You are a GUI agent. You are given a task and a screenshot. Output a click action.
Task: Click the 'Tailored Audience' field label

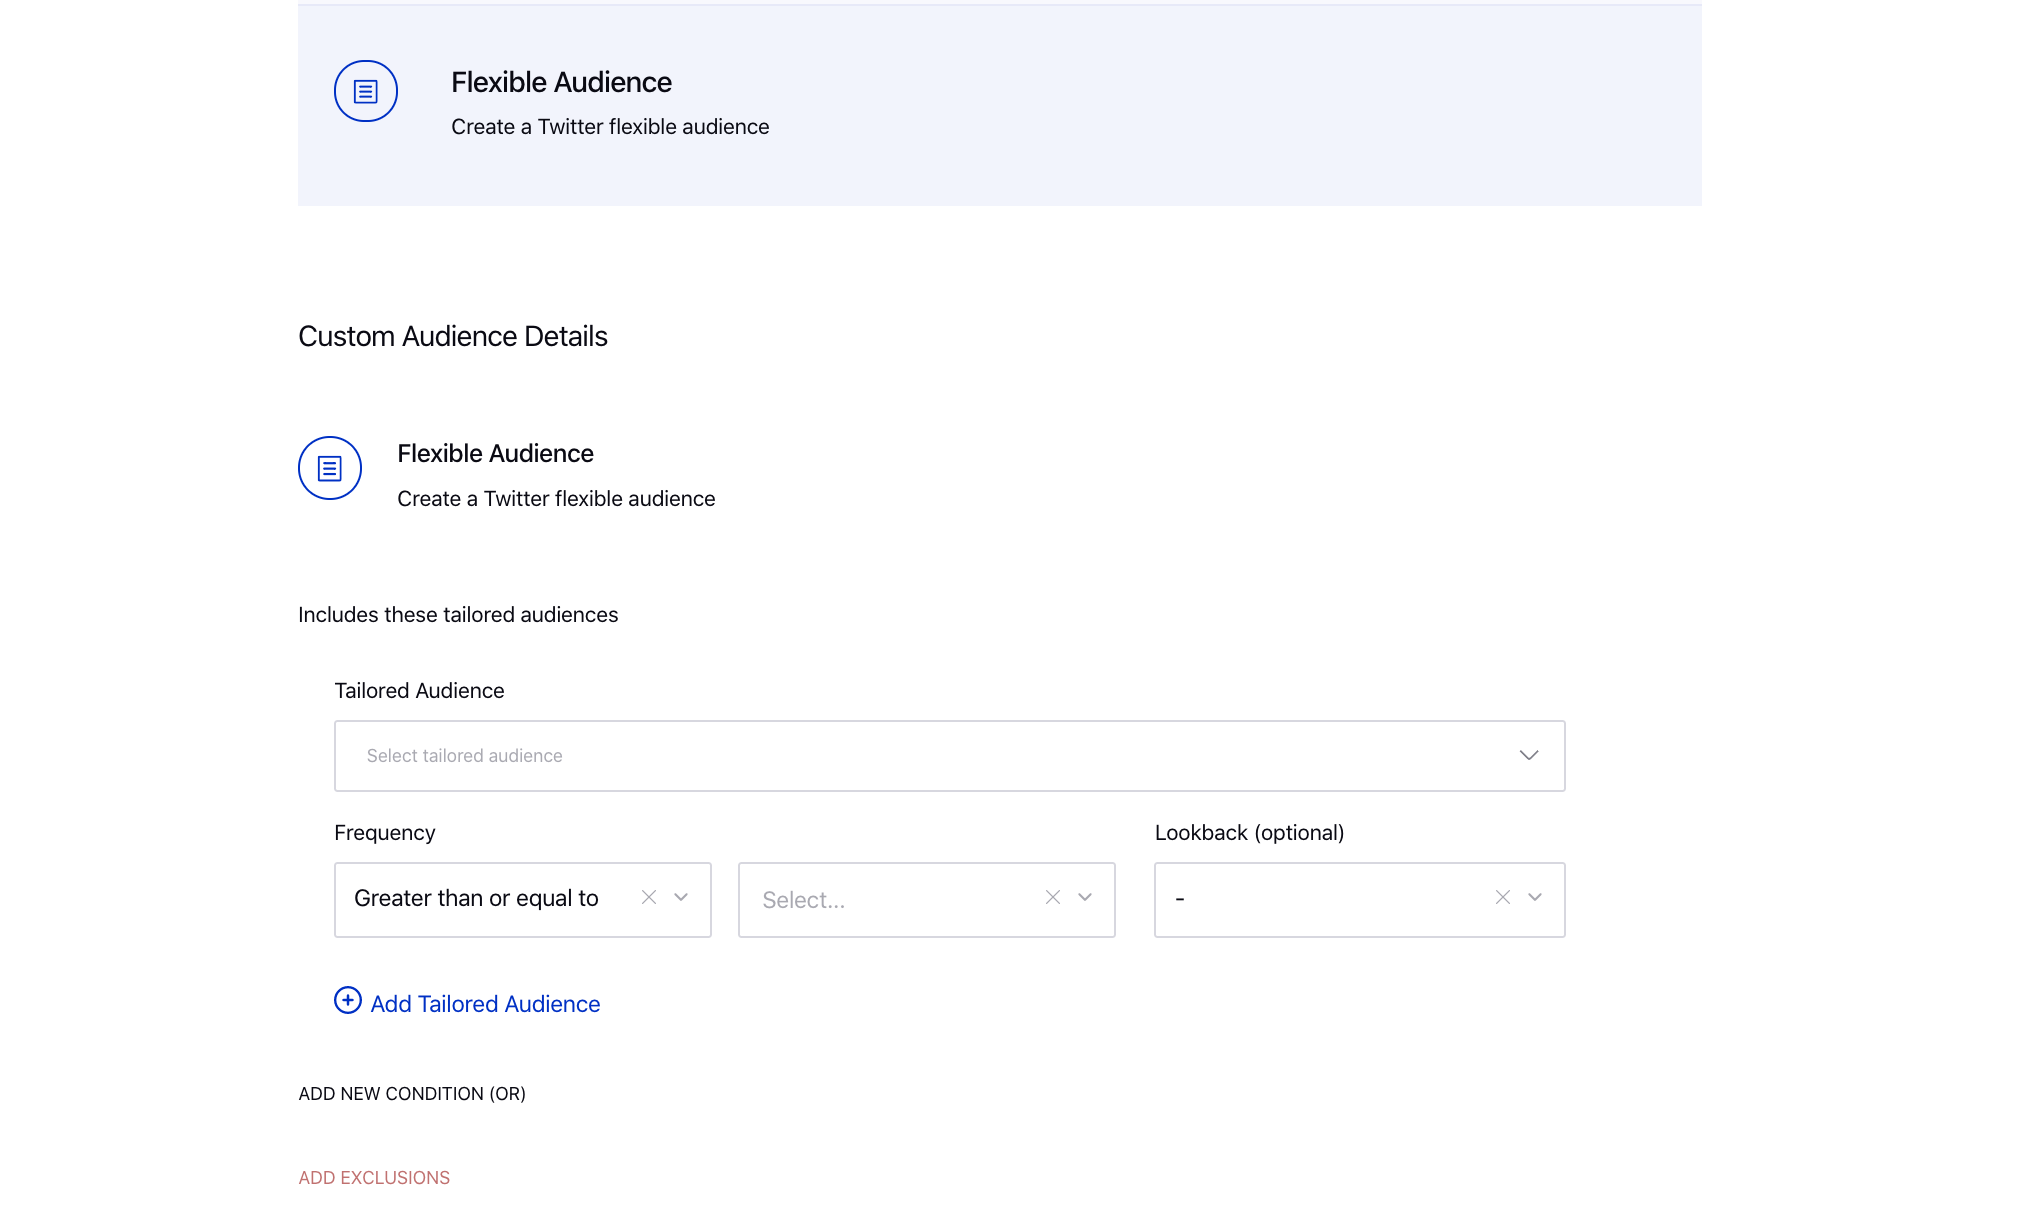(x=419, y=691)
